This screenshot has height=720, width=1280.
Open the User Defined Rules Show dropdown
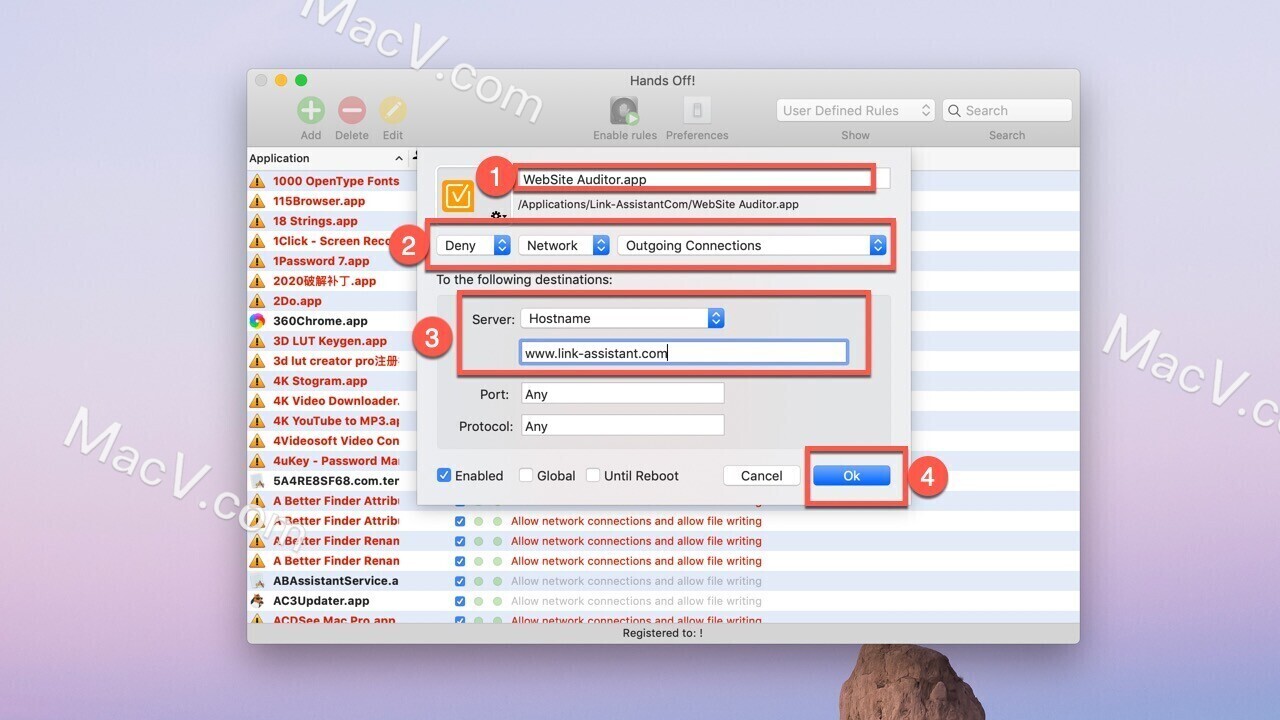[x=855, y=111]
